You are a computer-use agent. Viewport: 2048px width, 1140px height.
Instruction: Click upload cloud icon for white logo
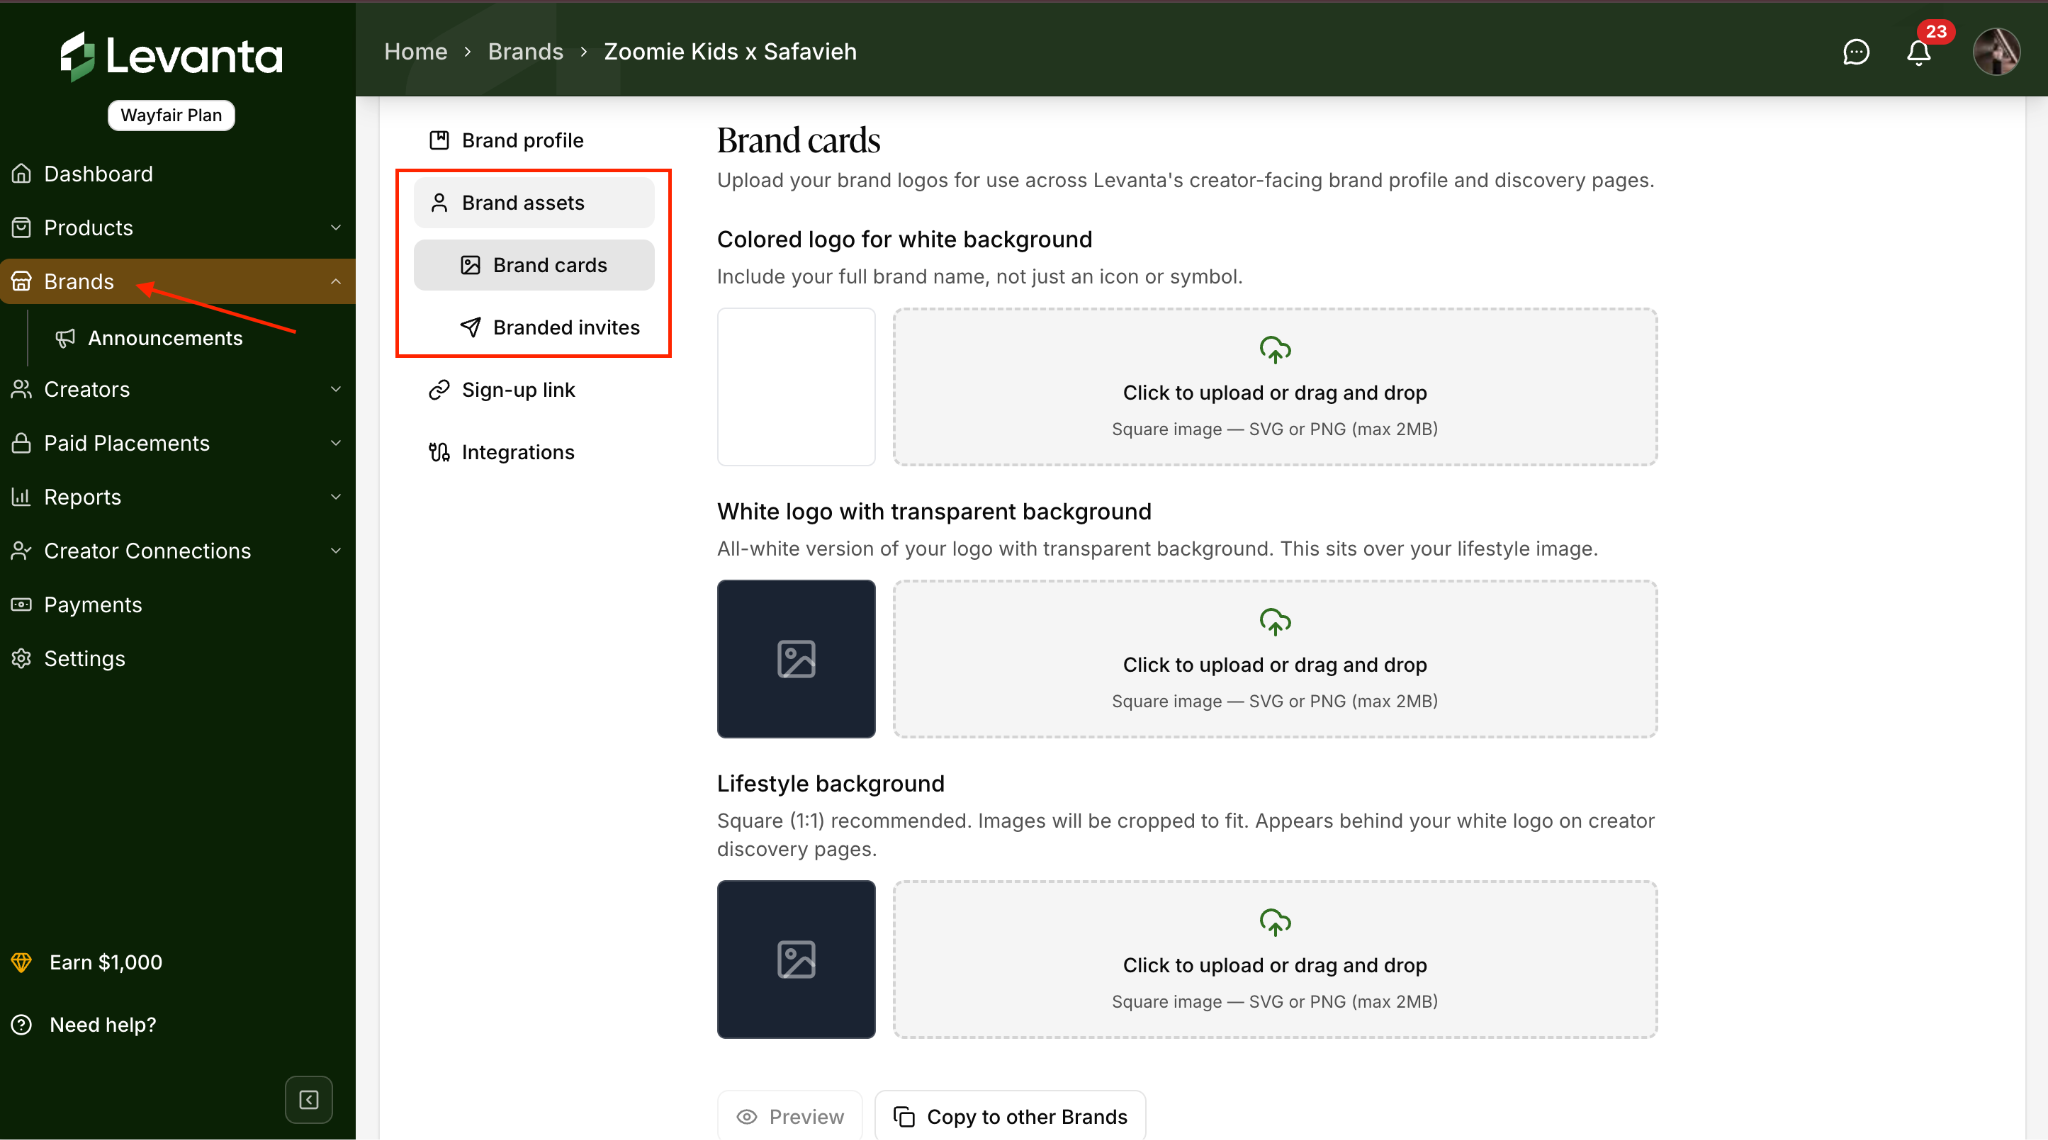point(1275,622)
